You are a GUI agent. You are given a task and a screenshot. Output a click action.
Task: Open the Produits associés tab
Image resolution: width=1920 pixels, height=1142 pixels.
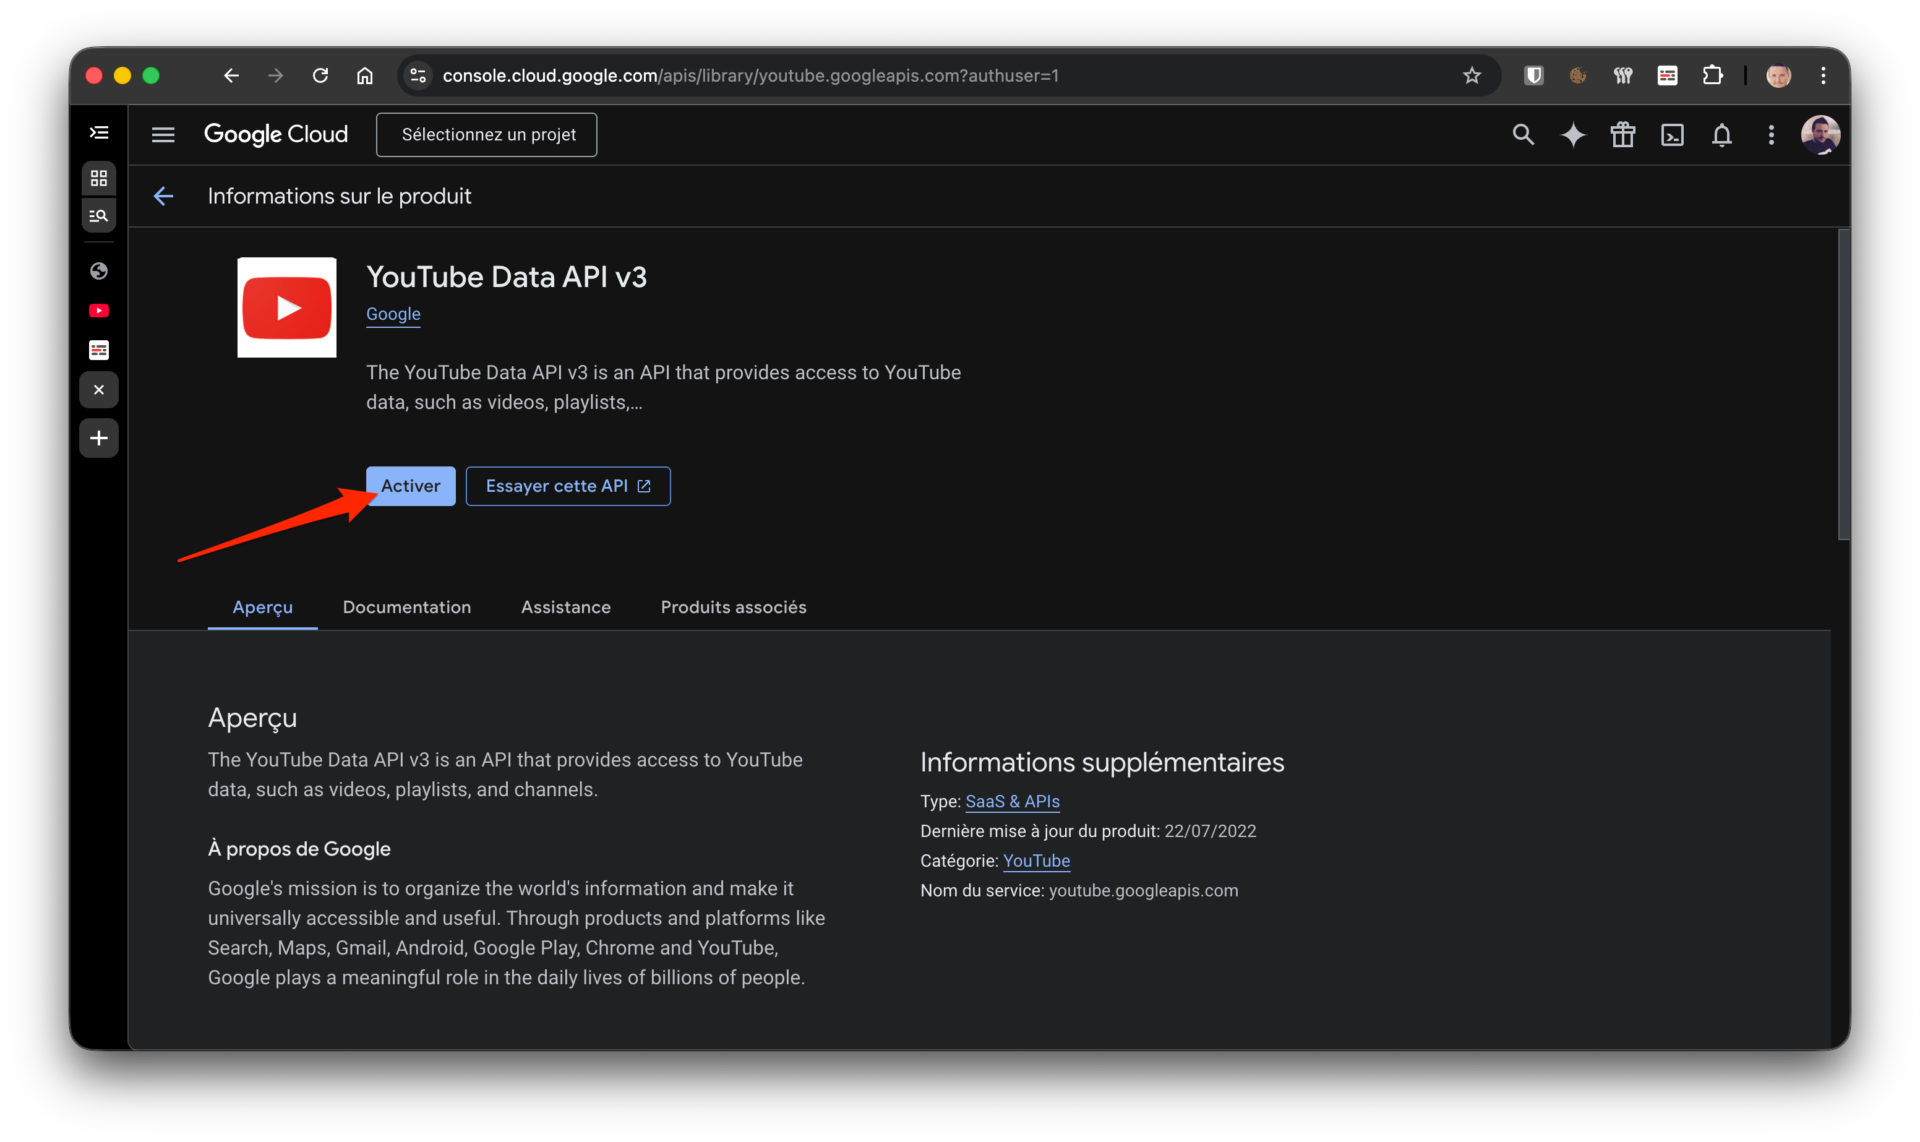click(733, 607)
